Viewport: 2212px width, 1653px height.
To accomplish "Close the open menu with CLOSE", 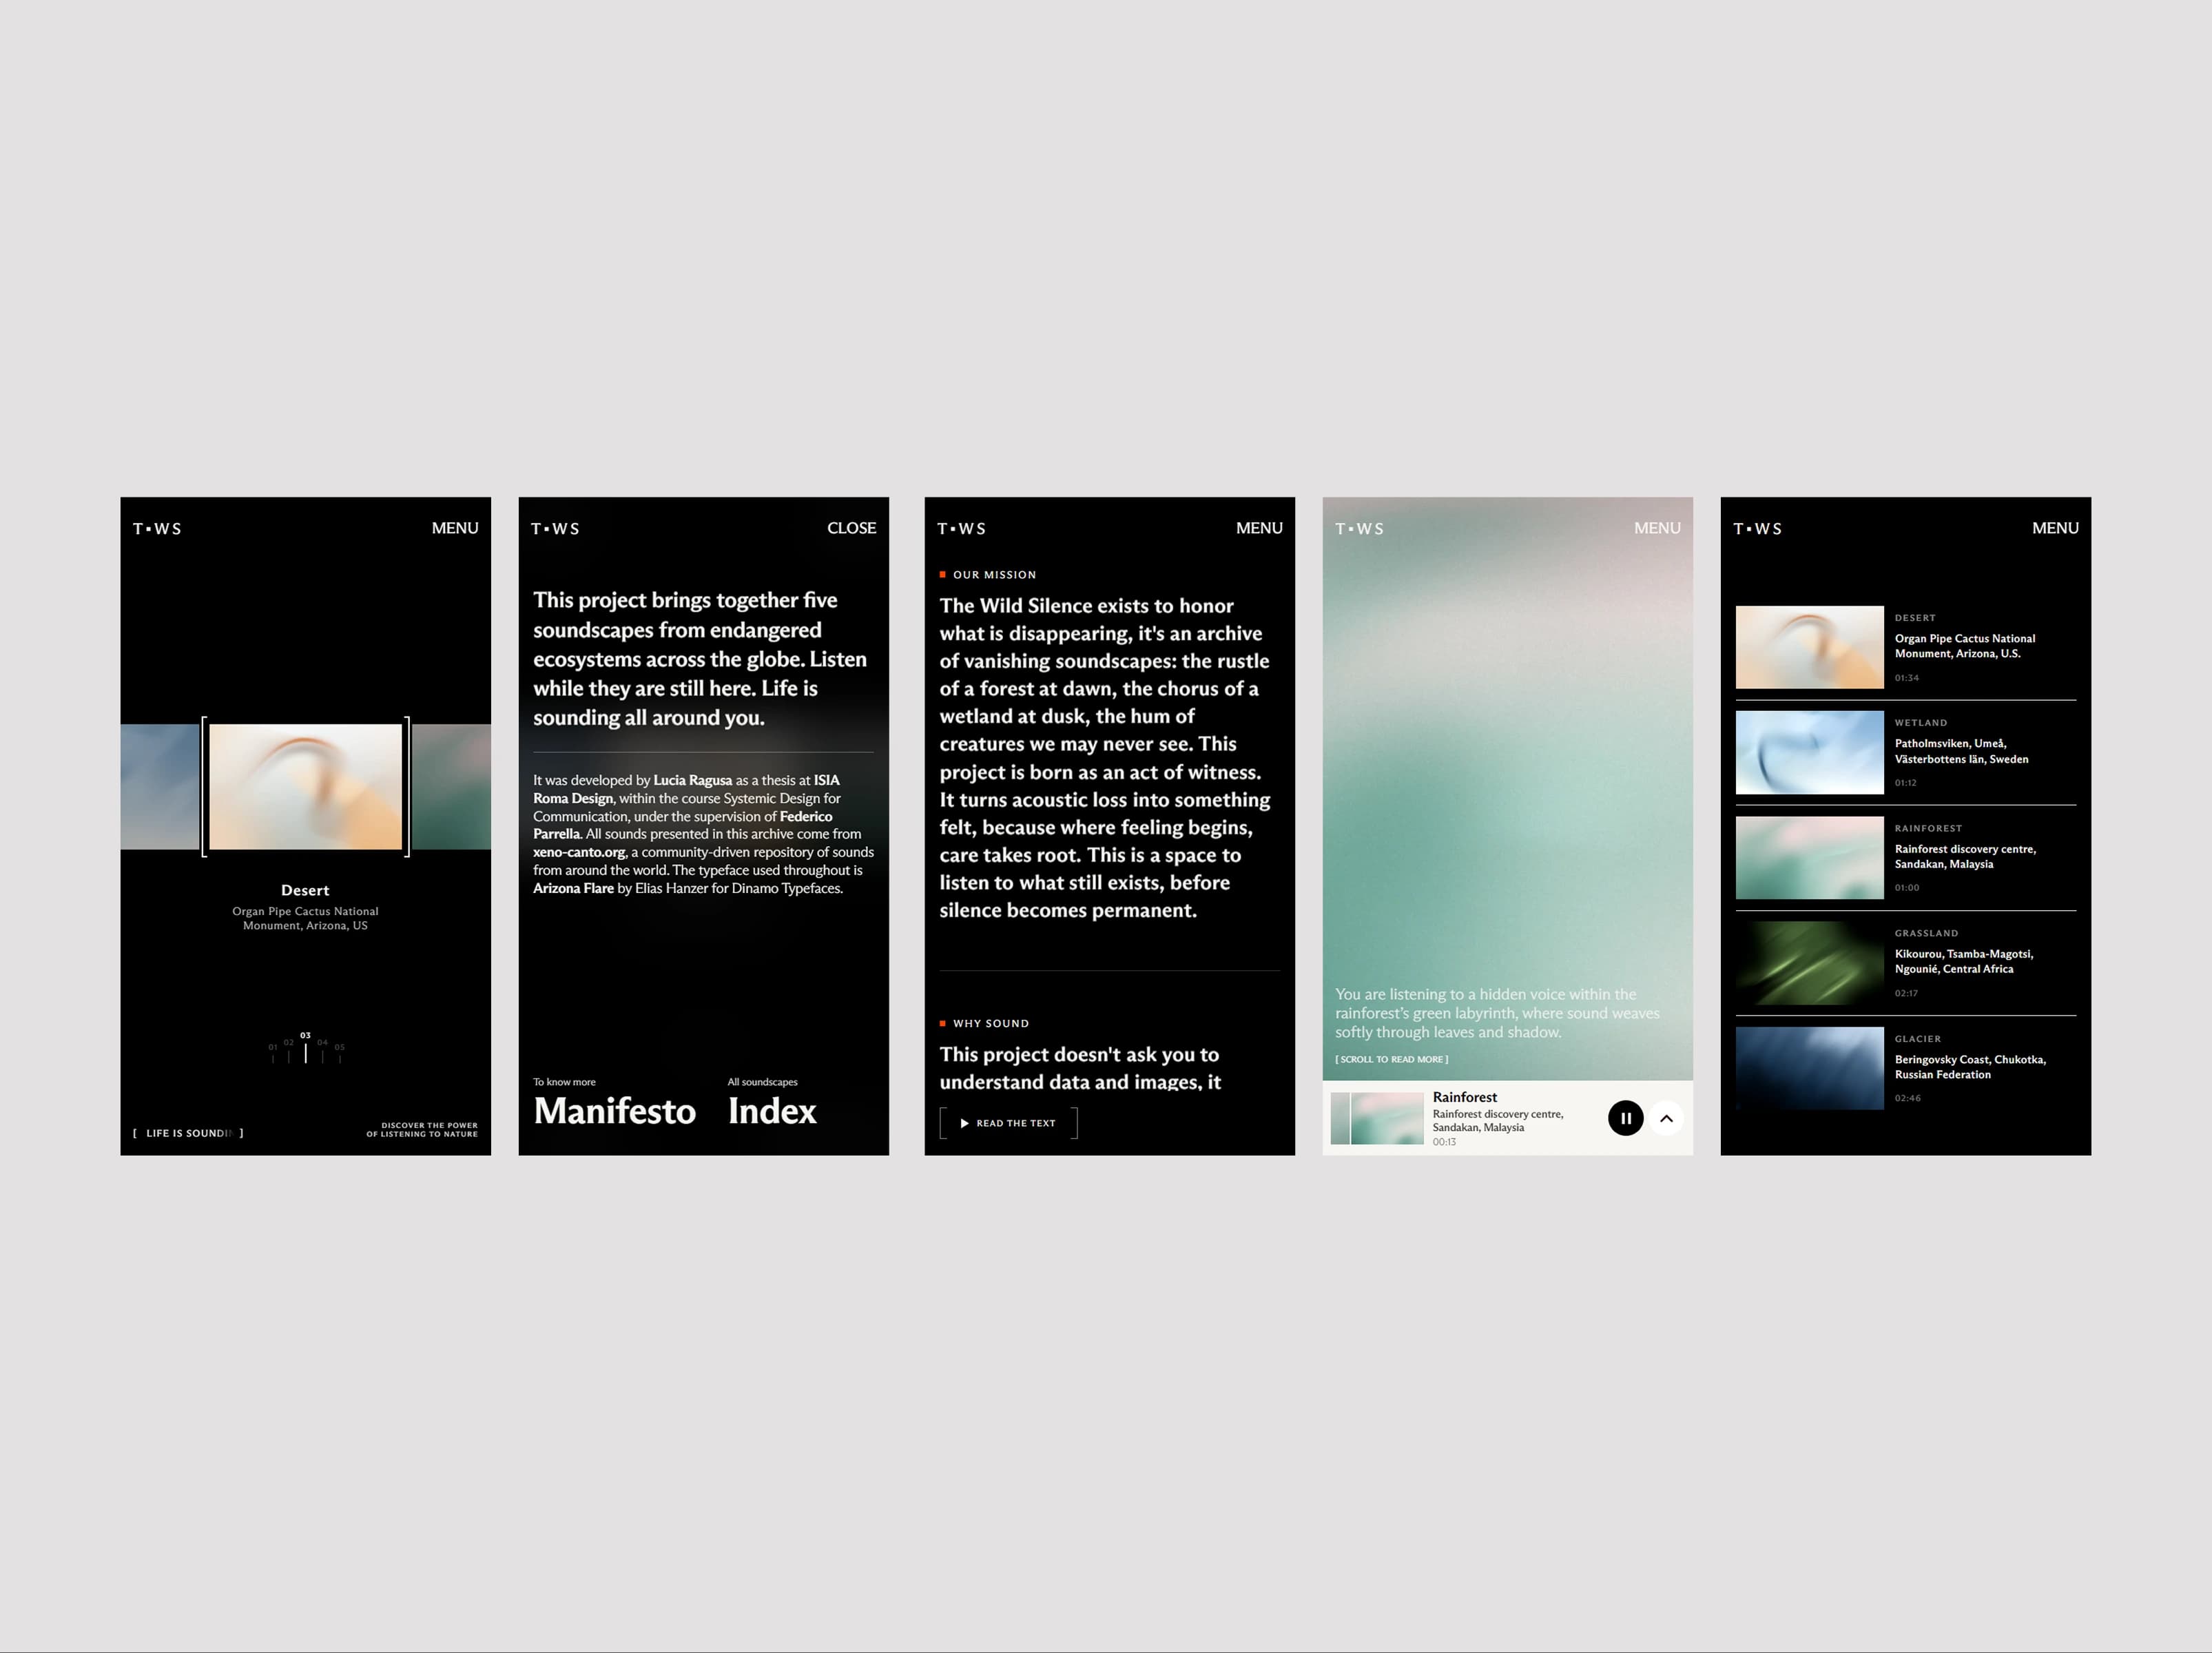I will click(x=852, y=528).
